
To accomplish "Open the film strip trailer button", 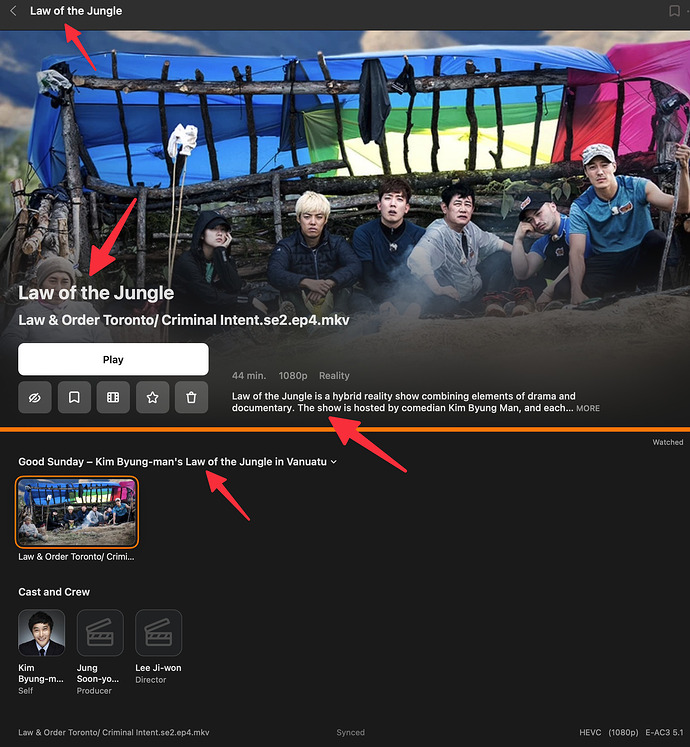I will point(113,397).
